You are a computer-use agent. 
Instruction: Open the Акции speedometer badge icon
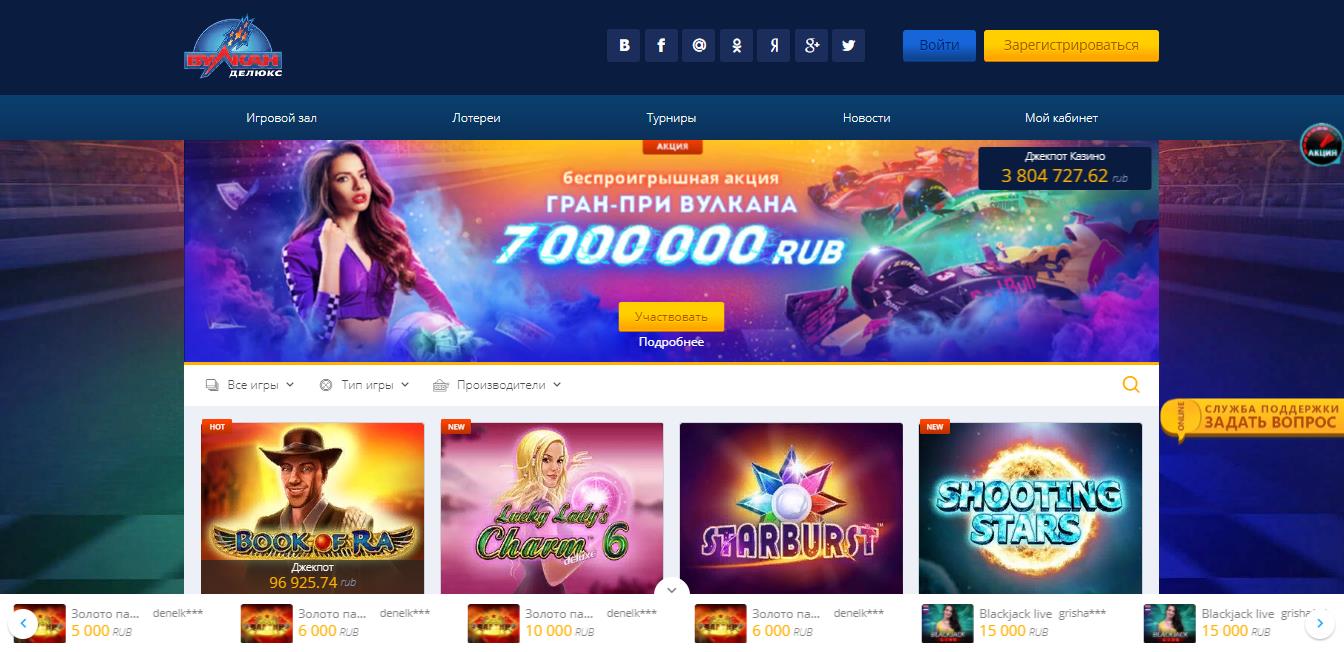coord(1321,145)
